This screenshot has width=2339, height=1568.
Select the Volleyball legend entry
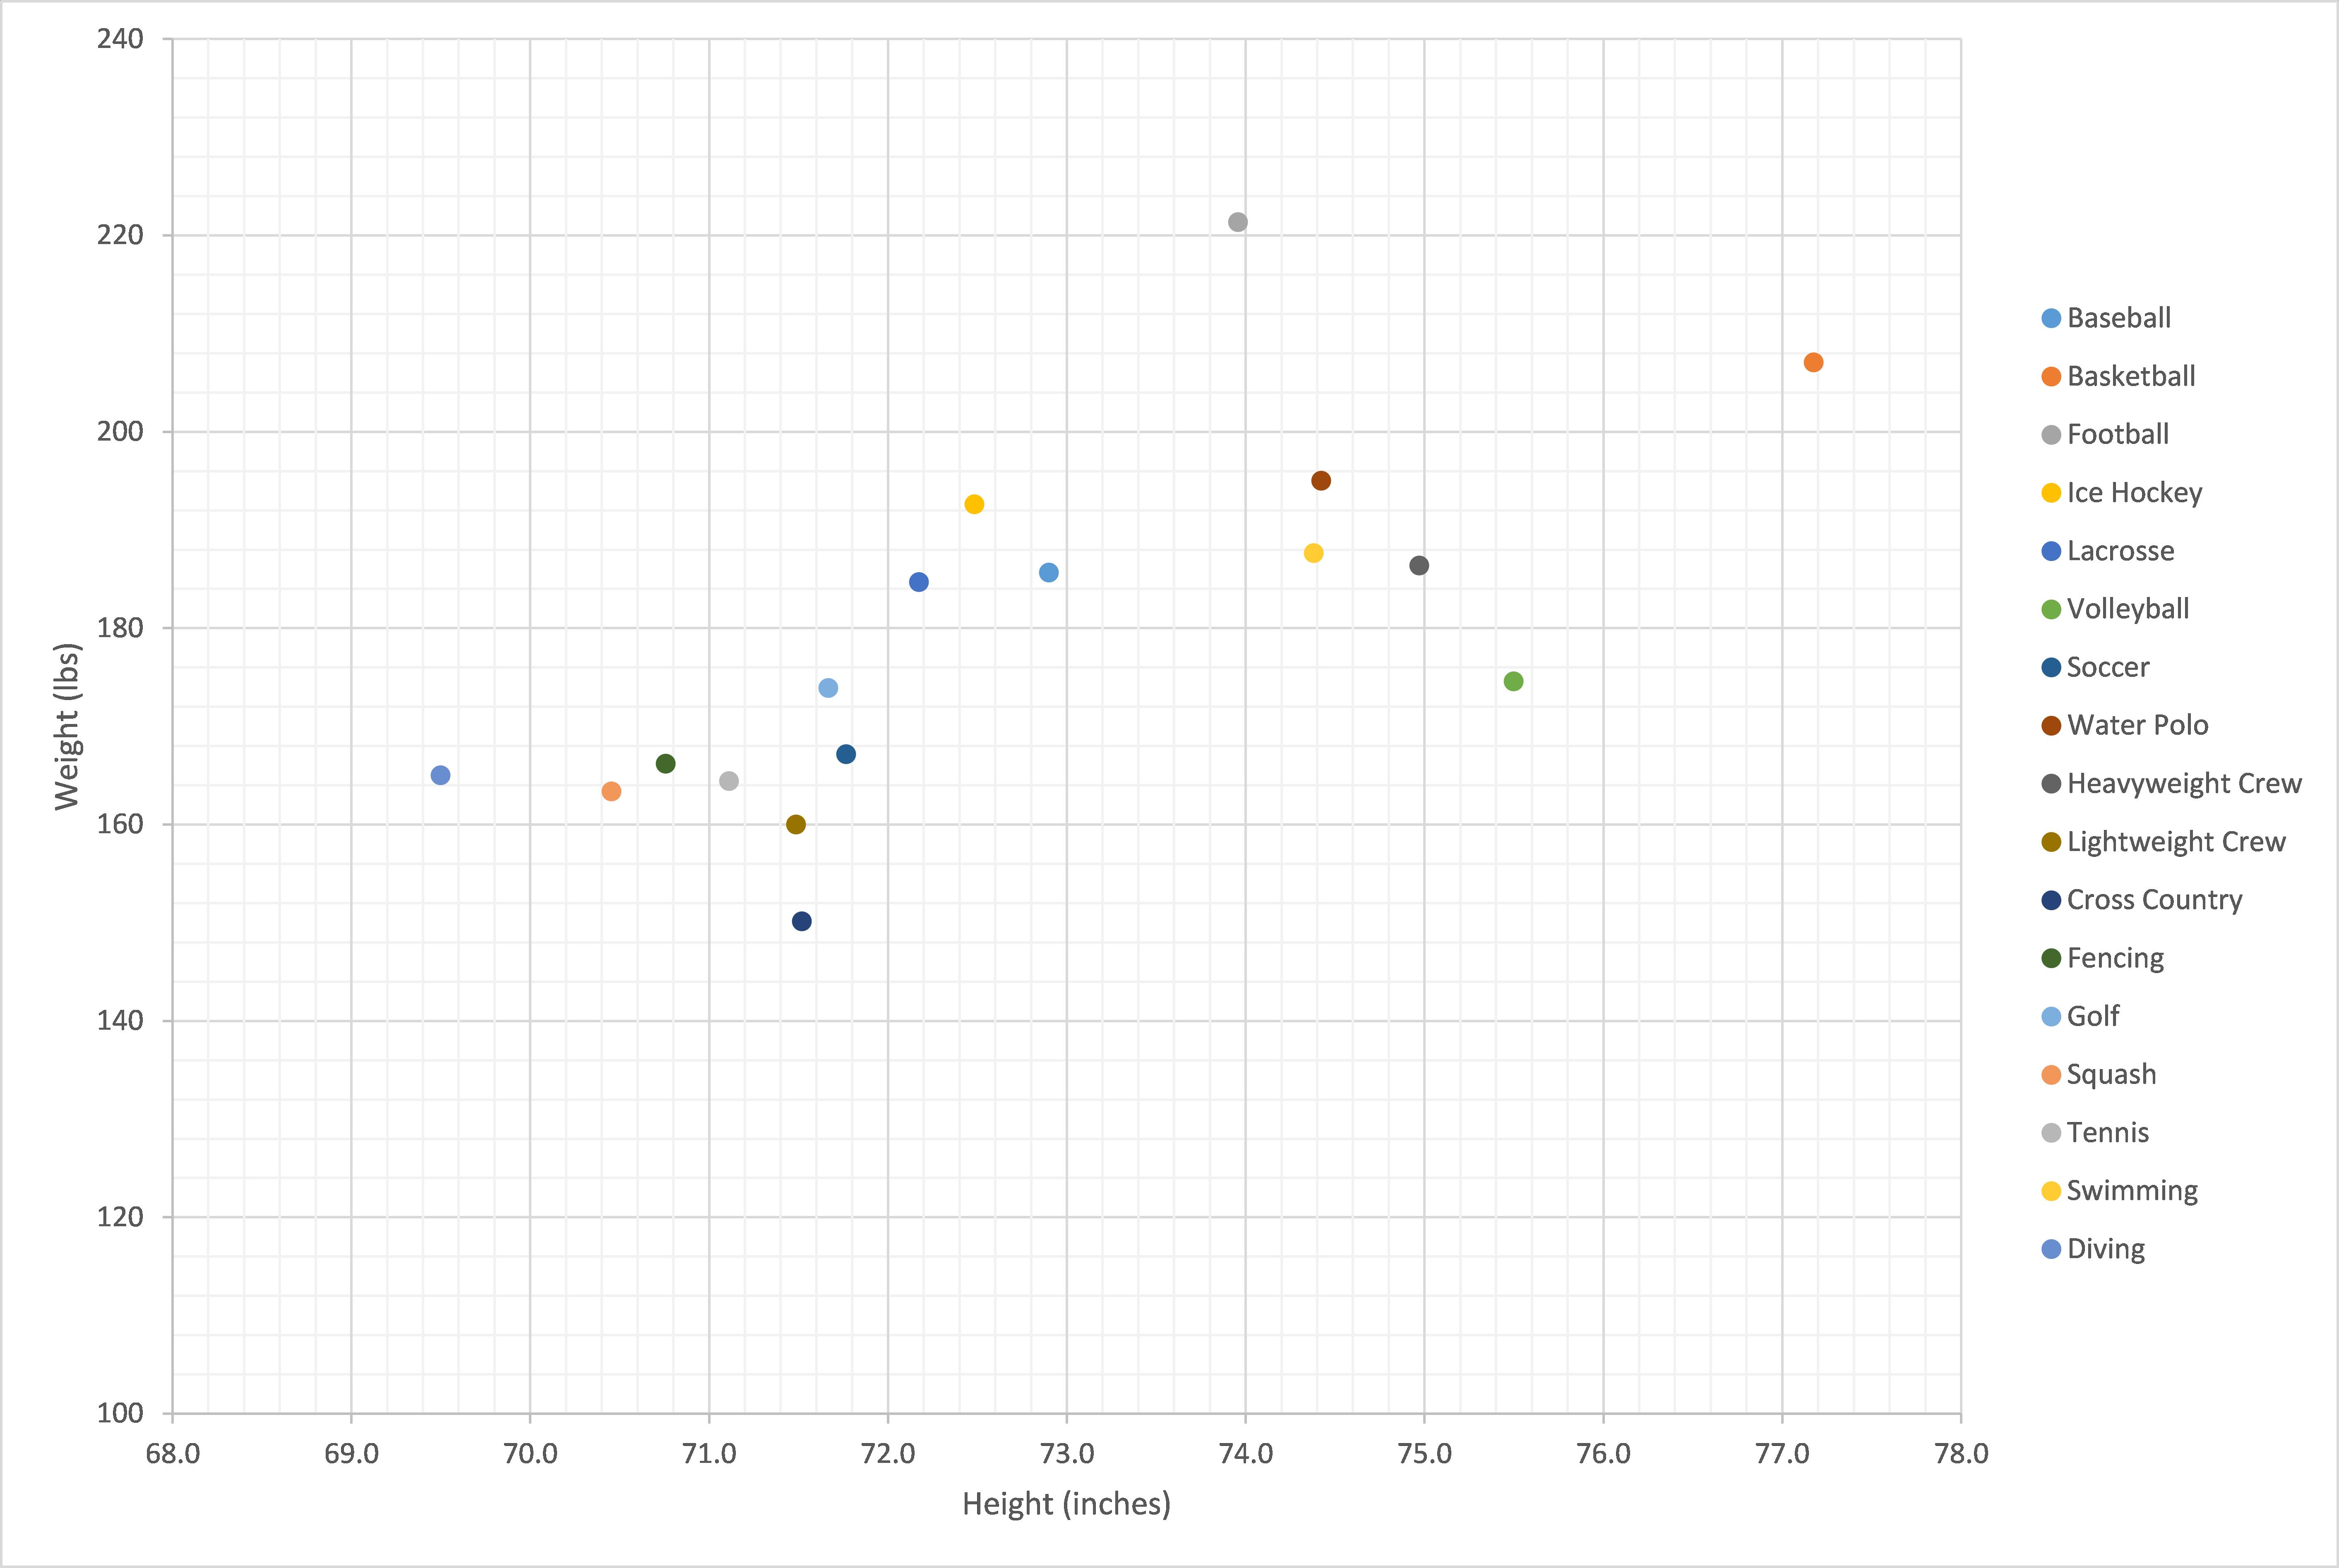pos(2116,609)
